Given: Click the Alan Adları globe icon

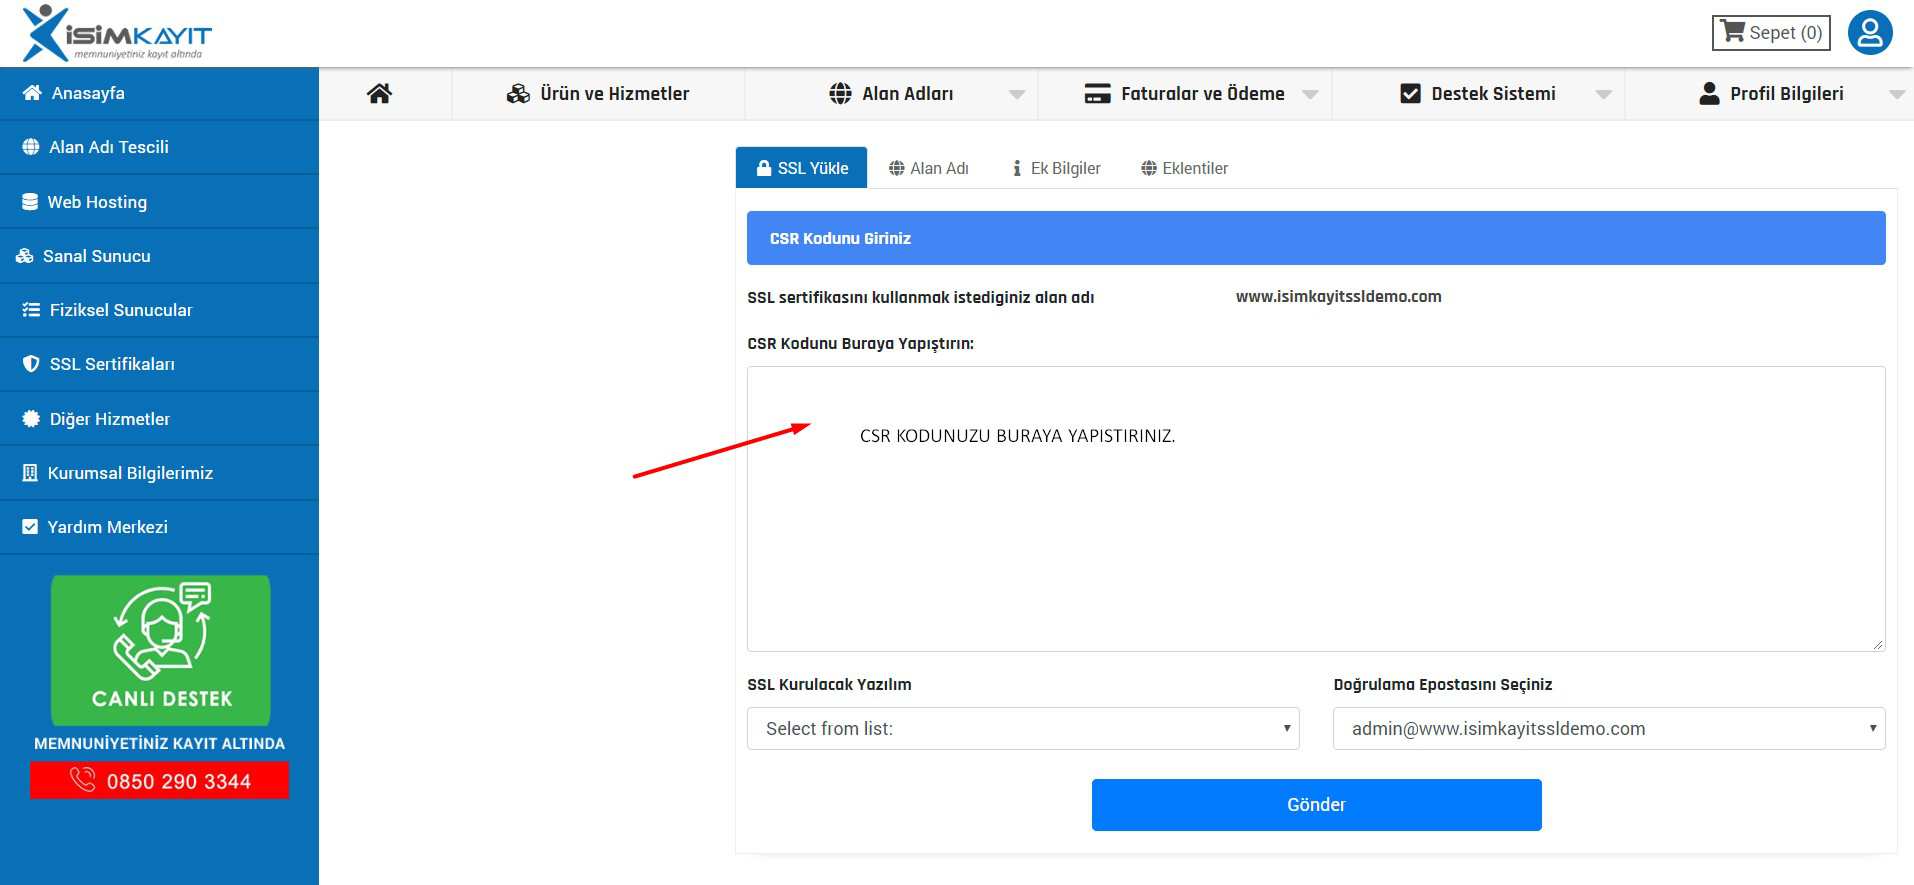Looking at the screenshot, I should pos(841,94).
